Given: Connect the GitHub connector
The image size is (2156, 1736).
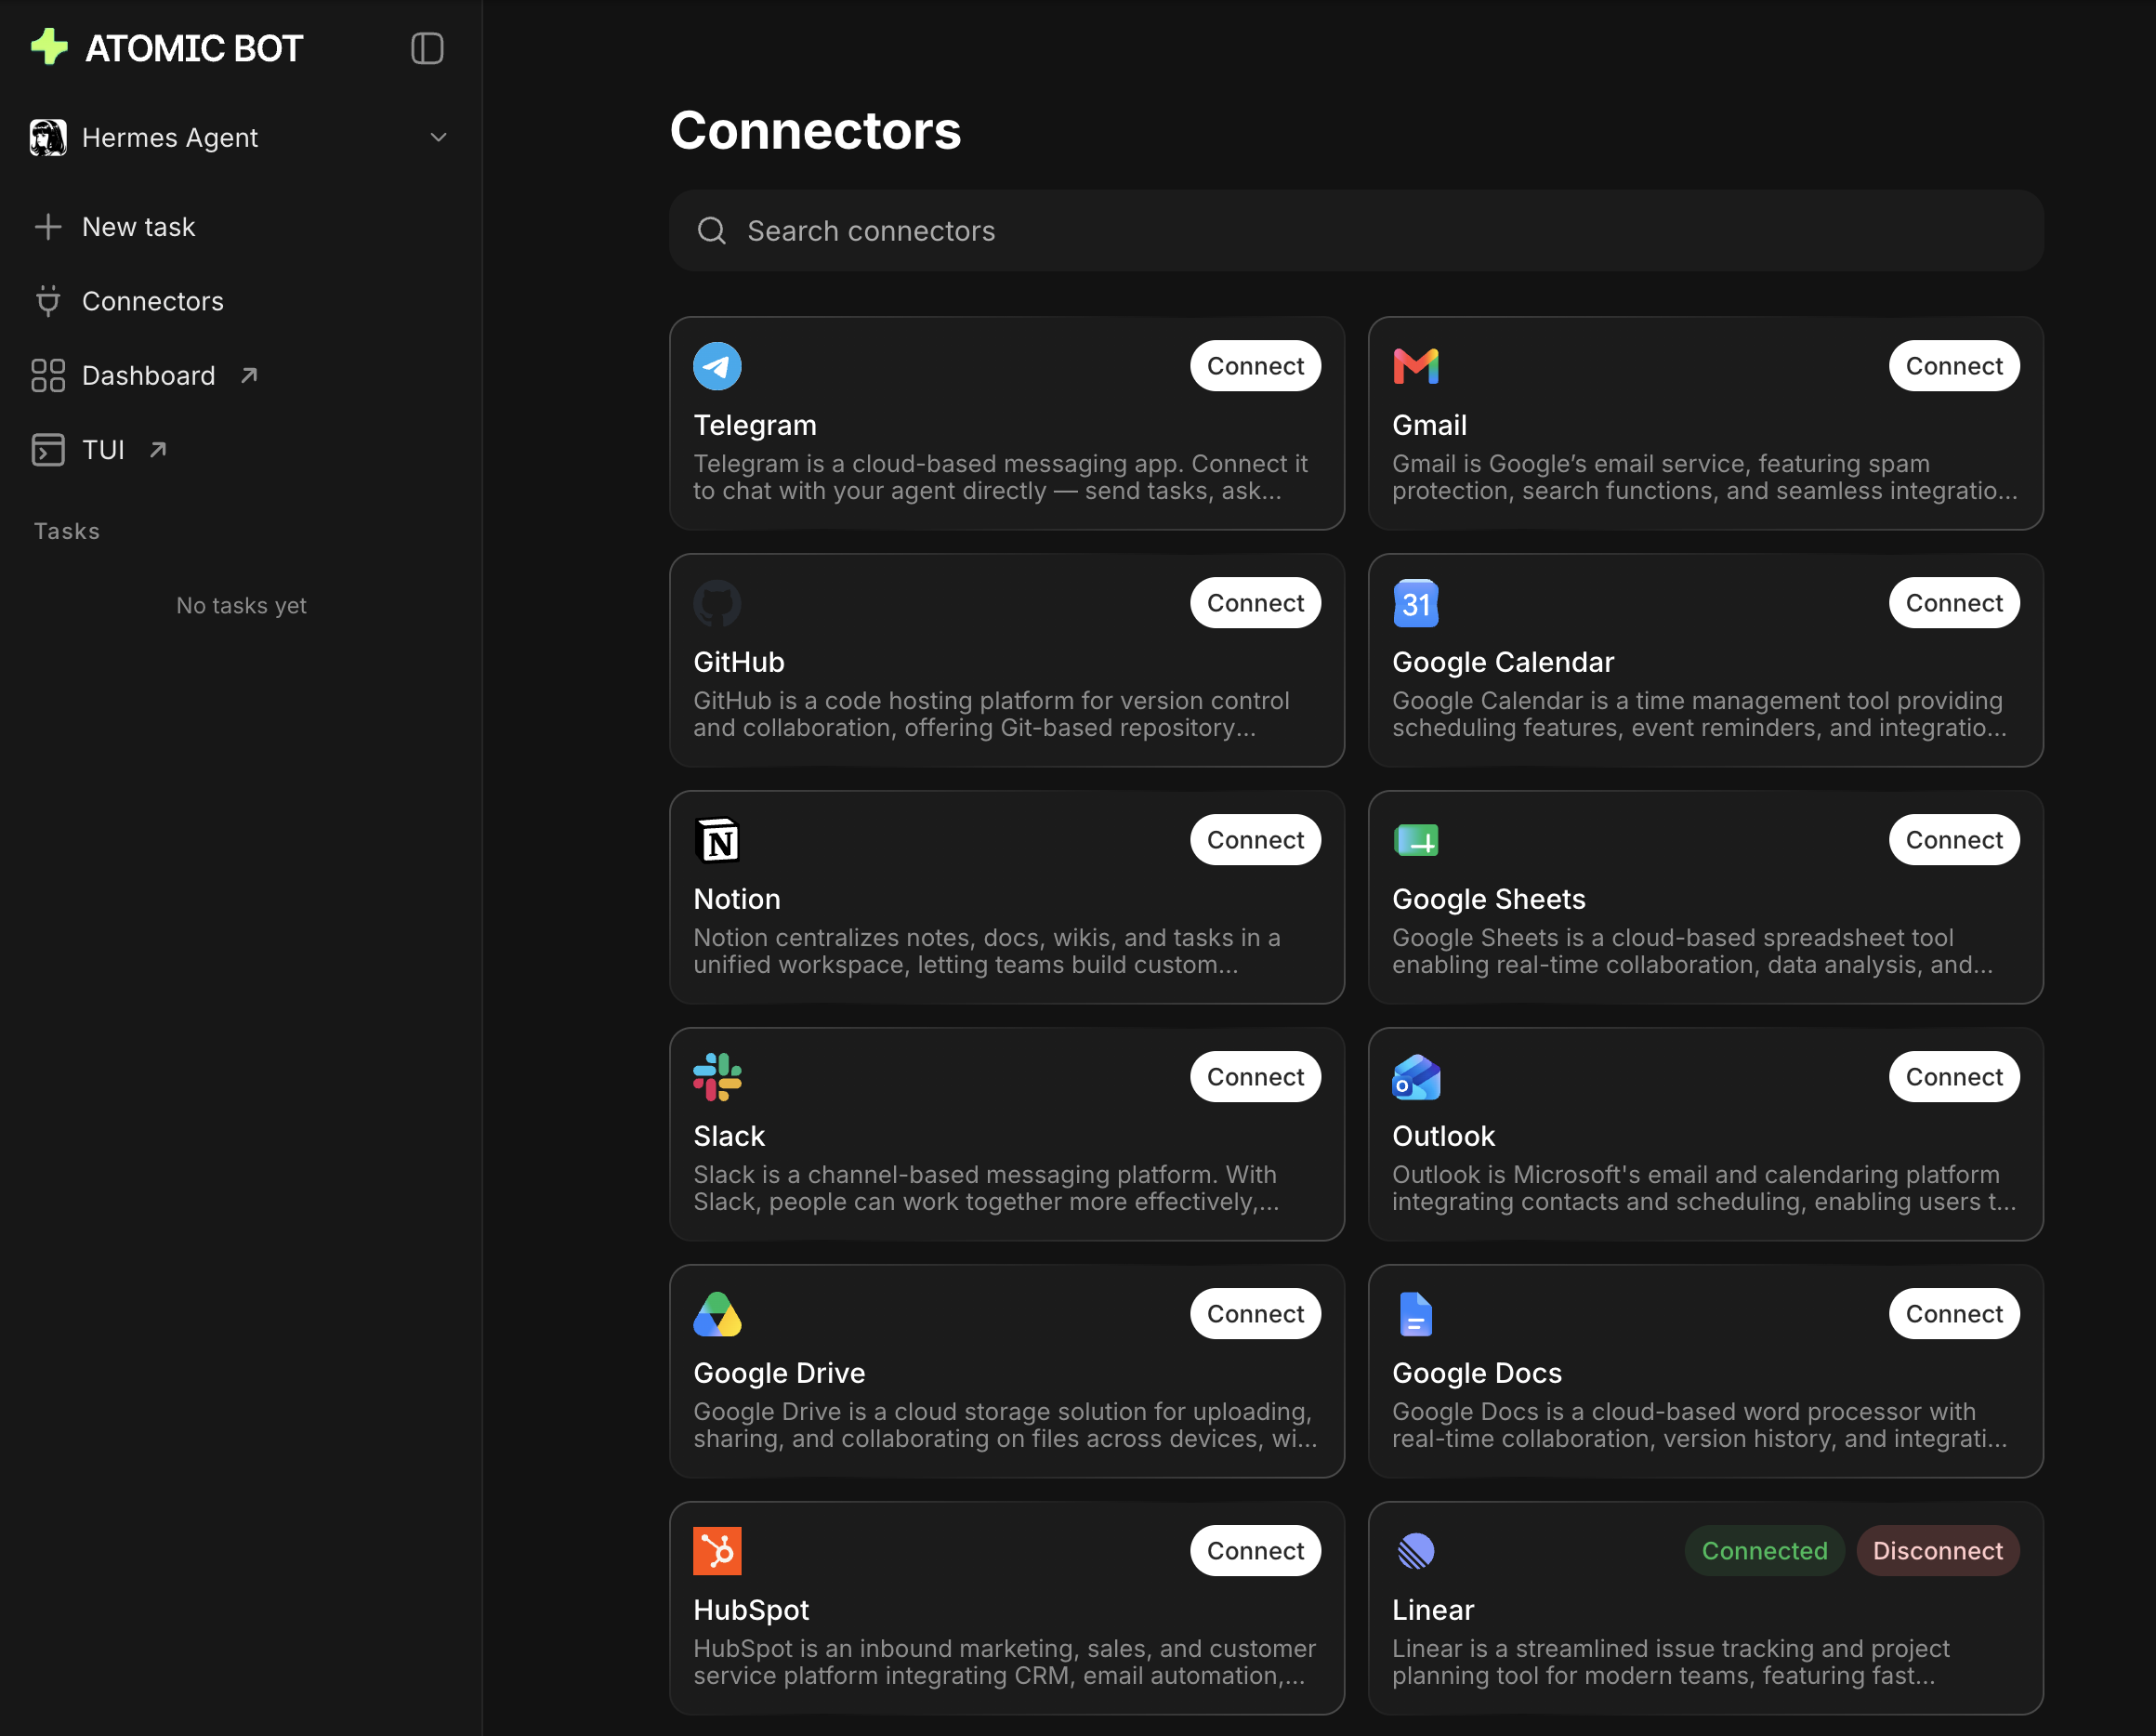Looking at the screenshot, I should click(1255, 603).
